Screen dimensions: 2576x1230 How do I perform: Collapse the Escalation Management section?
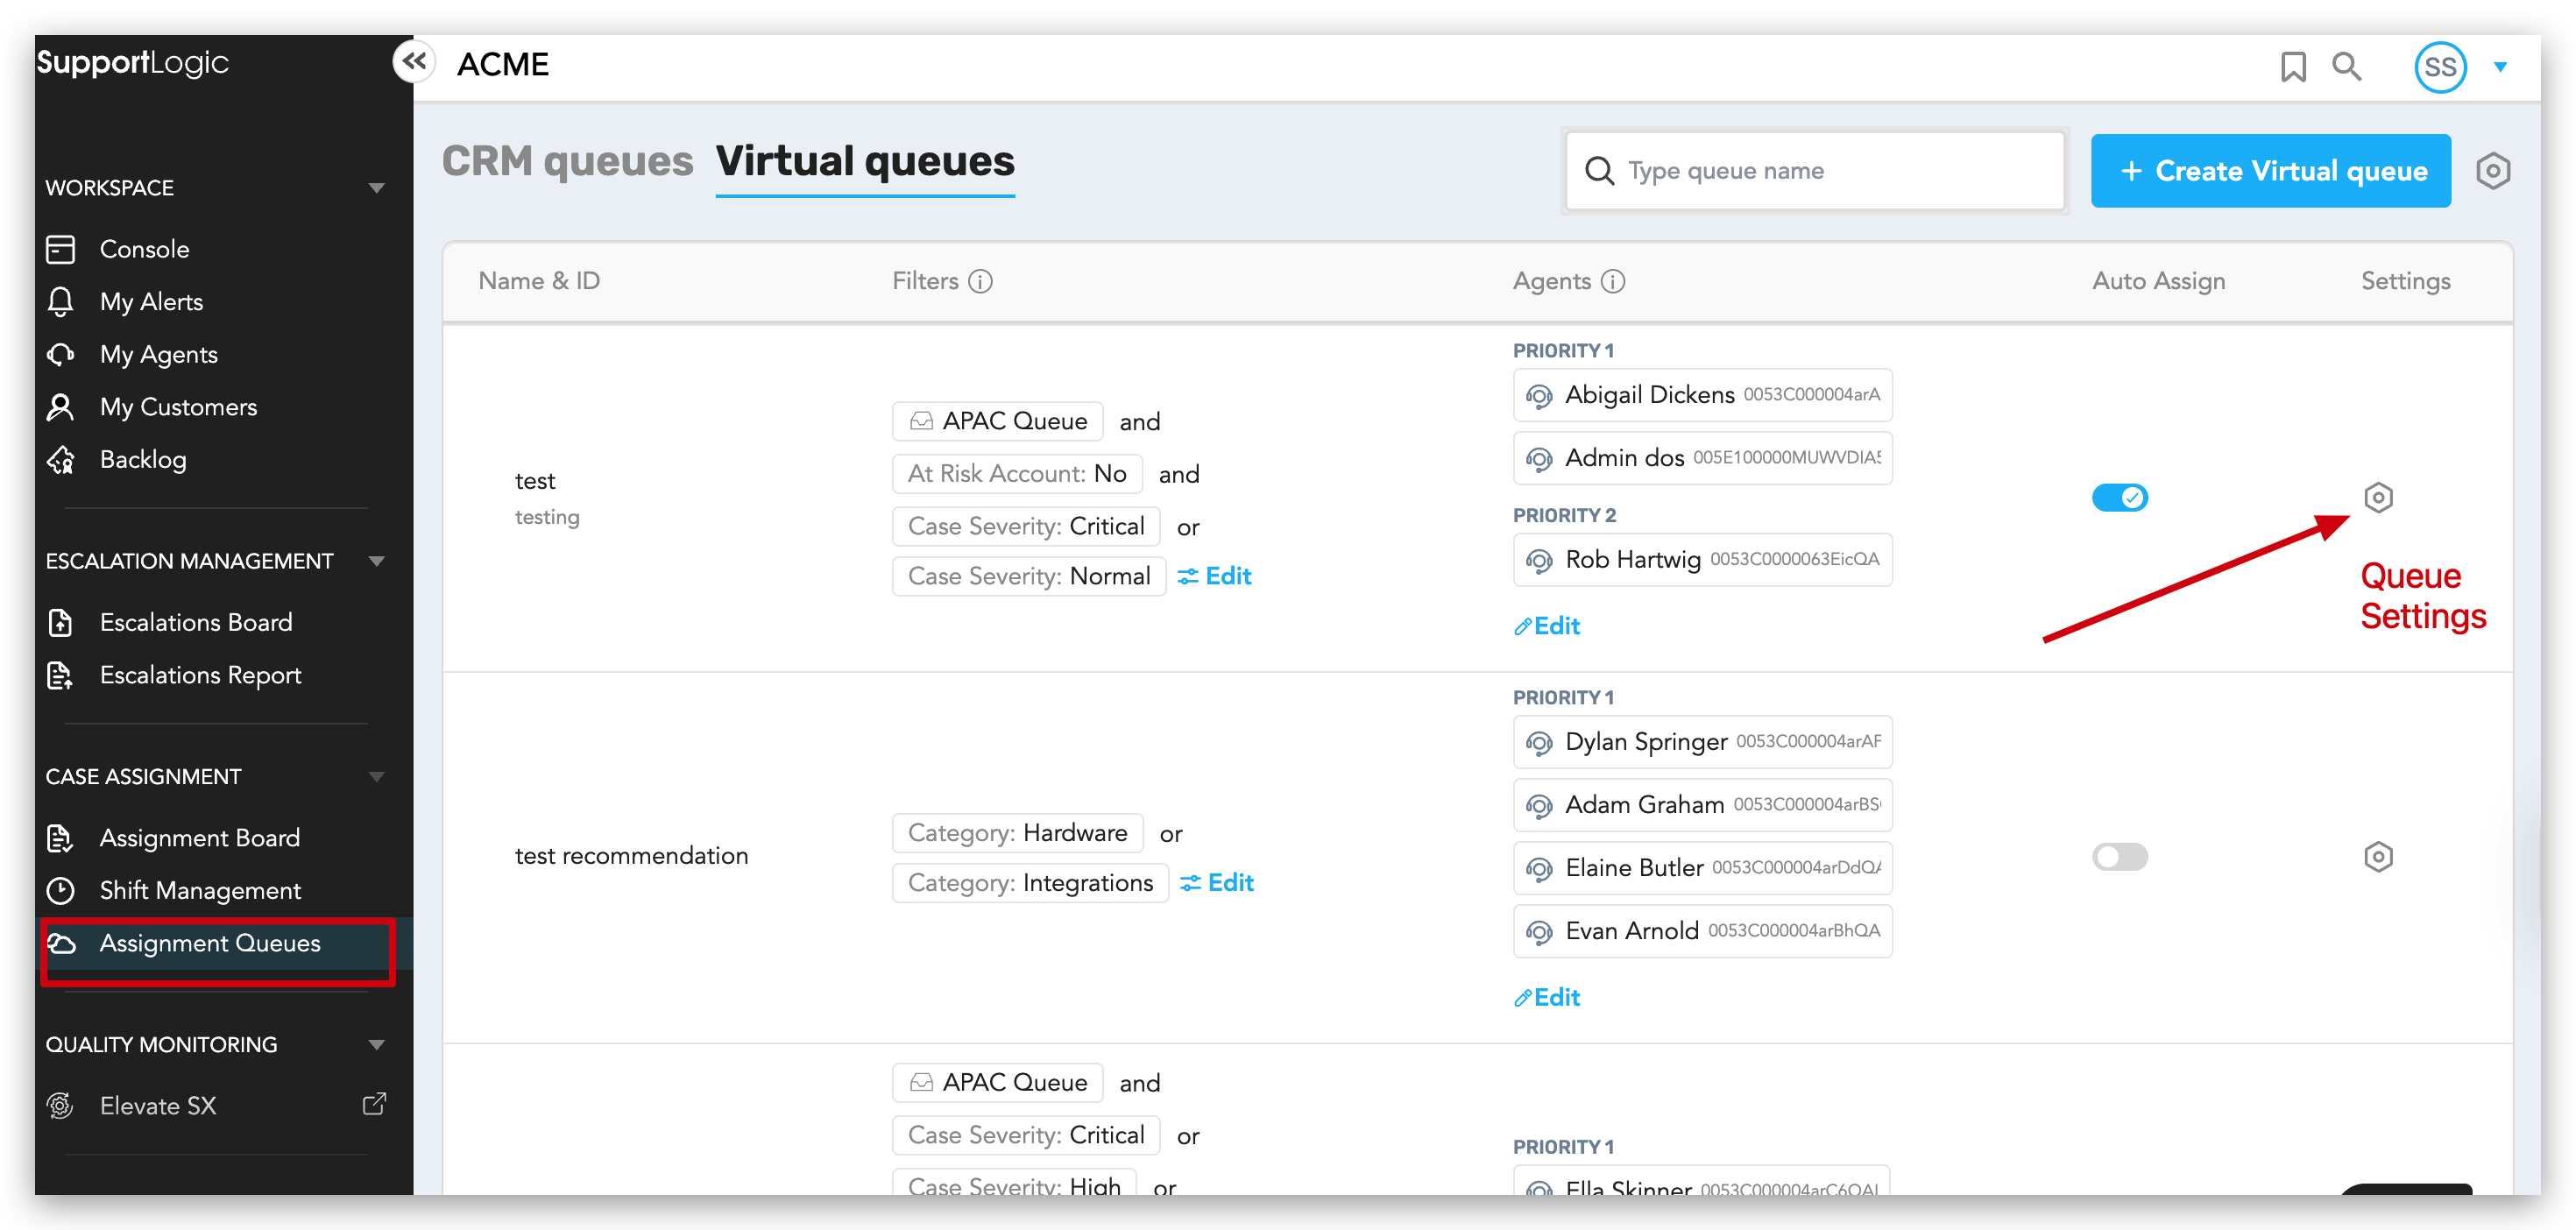pos(376,561)
